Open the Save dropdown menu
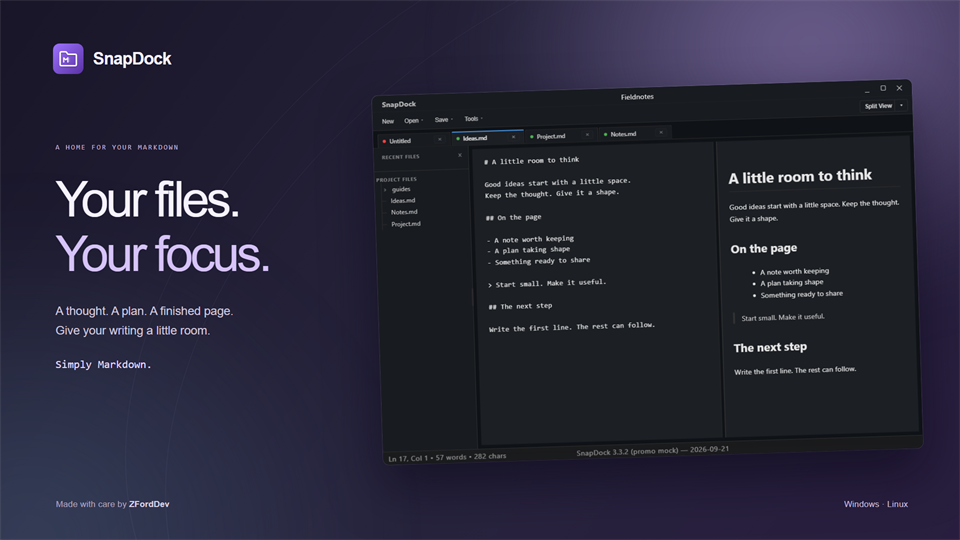The image size is (960, 540). (444, 120)
